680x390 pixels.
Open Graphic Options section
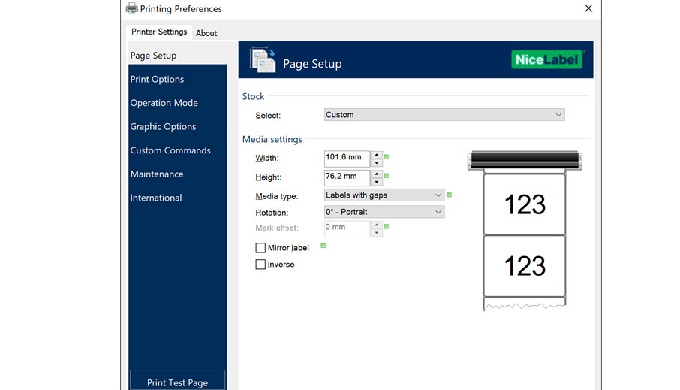click(x=177, y=127)
